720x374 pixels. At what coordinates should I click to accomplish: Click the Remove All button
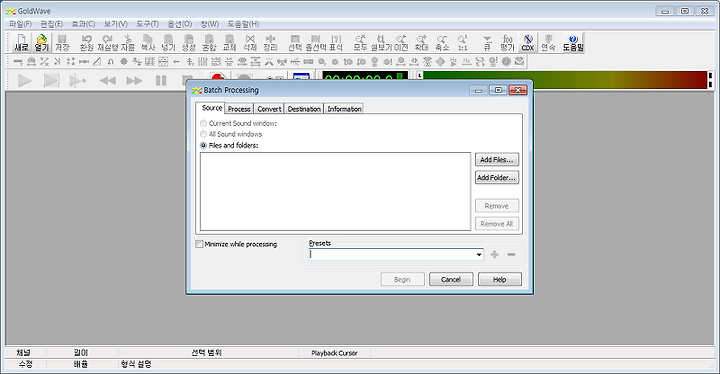pos(497,224)
